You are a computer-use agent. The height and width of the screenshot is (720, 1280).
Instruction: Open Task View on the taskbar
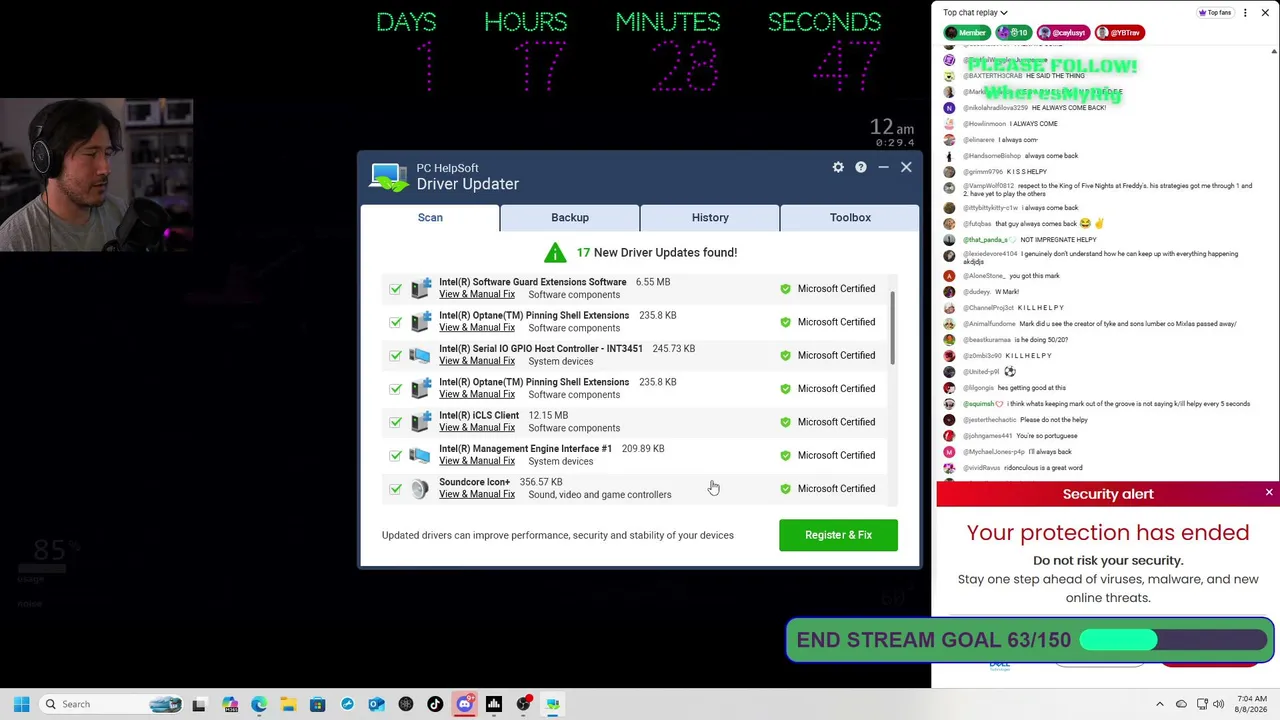199,704
